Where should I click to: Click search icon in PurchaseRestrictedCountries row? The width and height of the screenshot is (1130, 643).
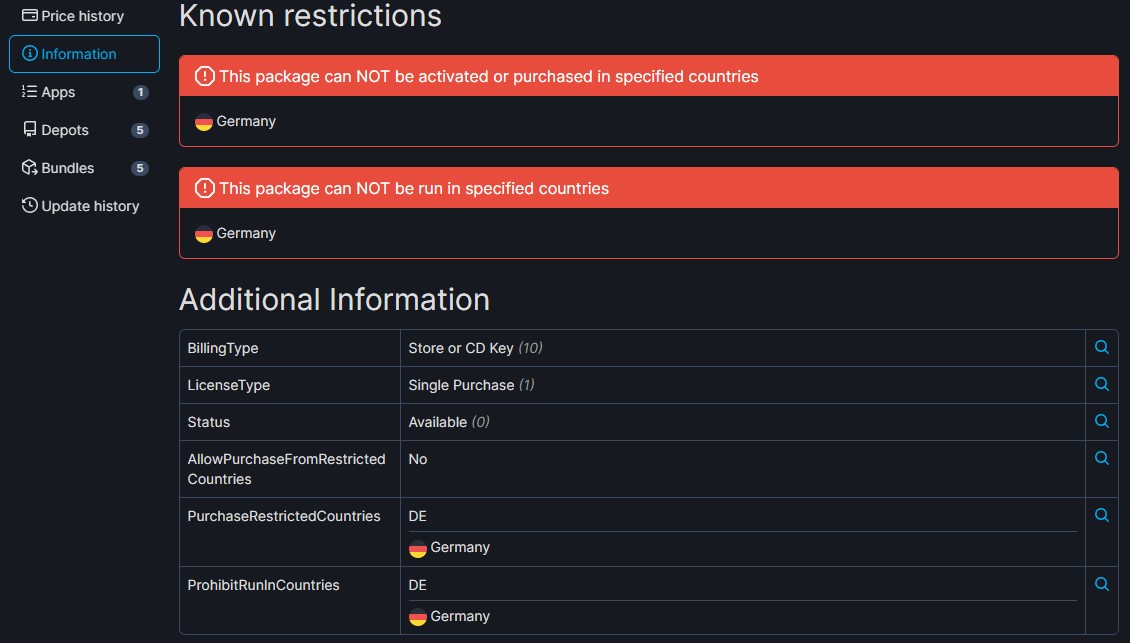click(x=1101, y=515)
